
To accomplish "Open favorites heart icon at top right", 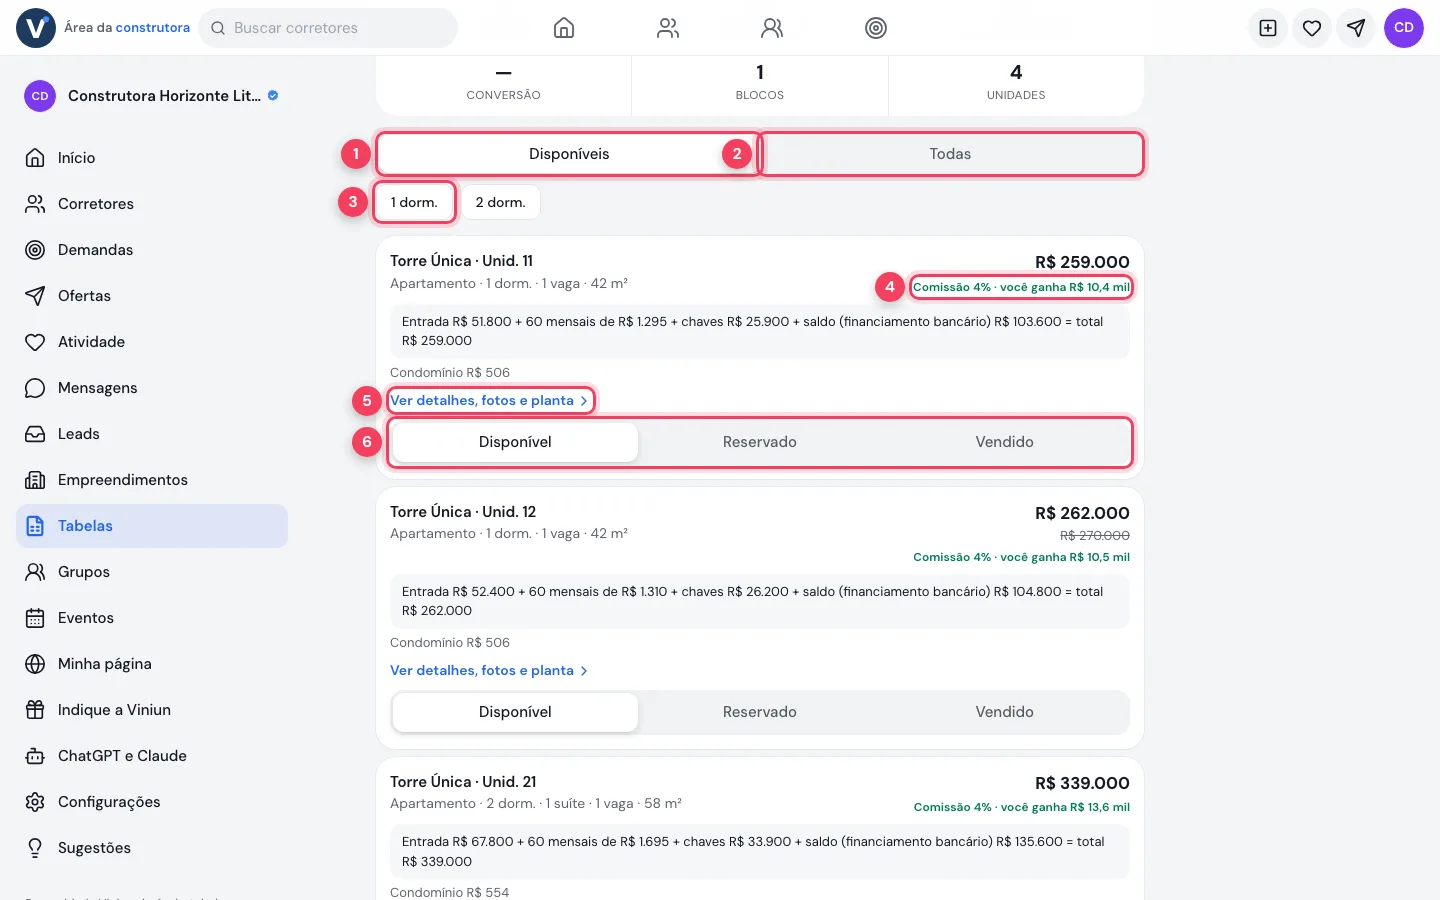I will pyautogui.click(x=1312, y=28).
